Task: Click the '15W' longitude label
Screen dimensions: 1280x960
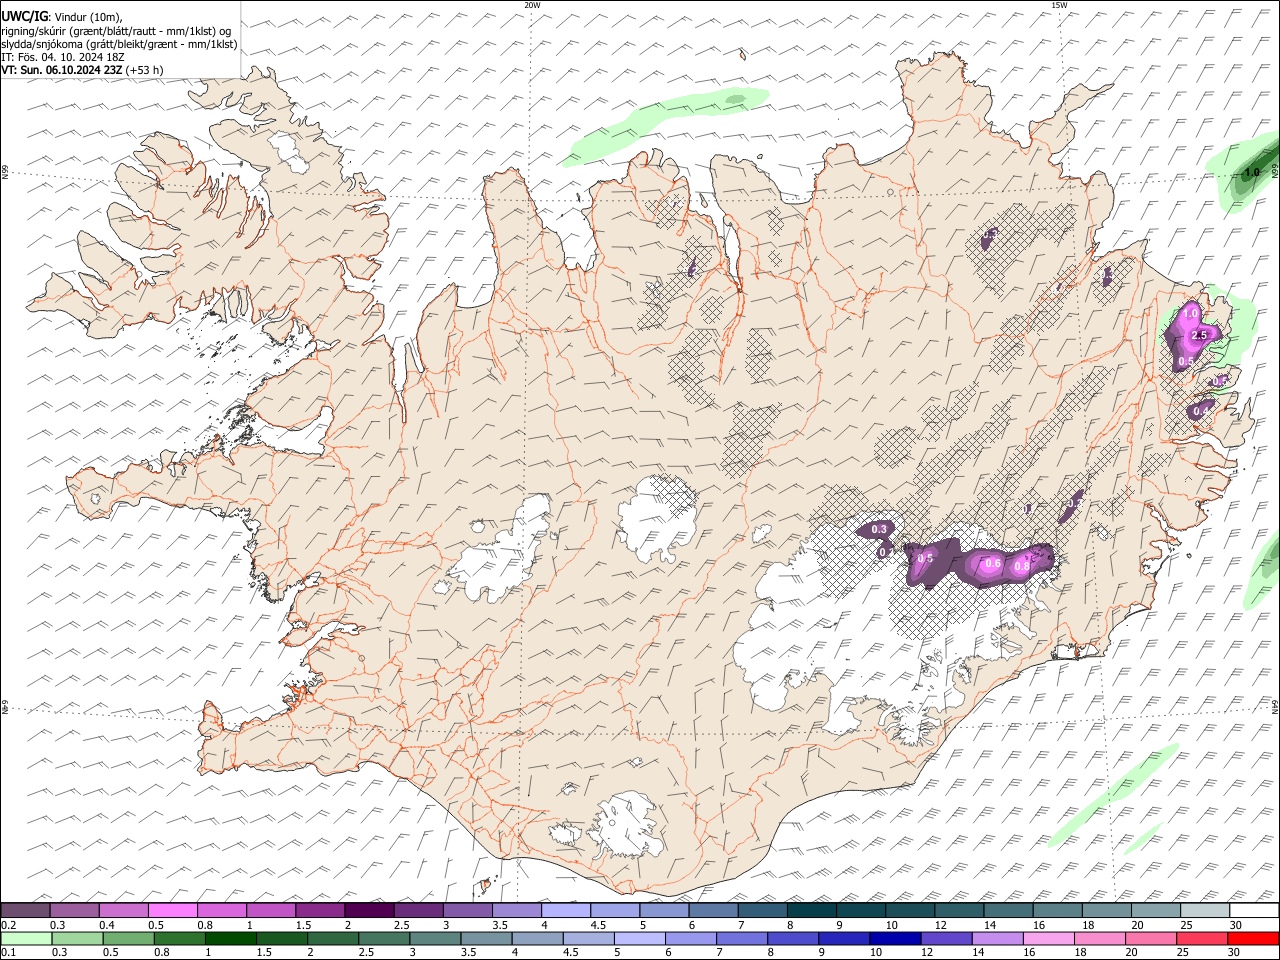Action: [x=1059, y=5]
